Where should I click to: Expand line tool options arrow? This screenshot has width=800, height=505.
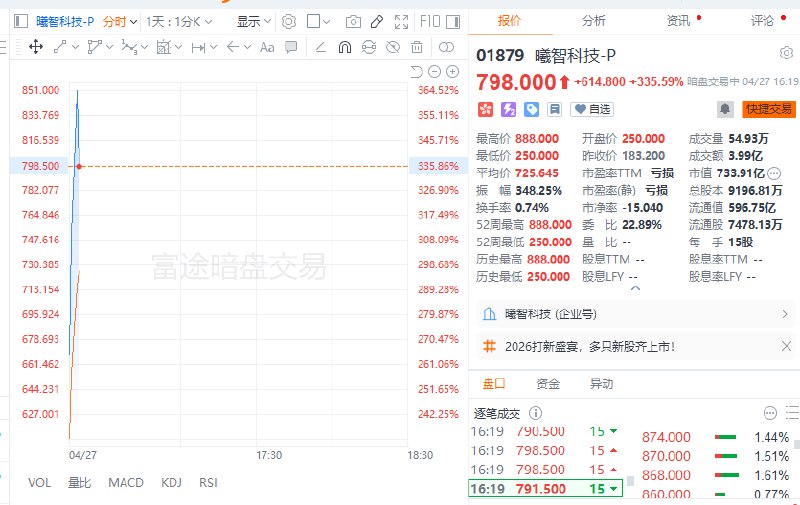(x=76, y=47)
